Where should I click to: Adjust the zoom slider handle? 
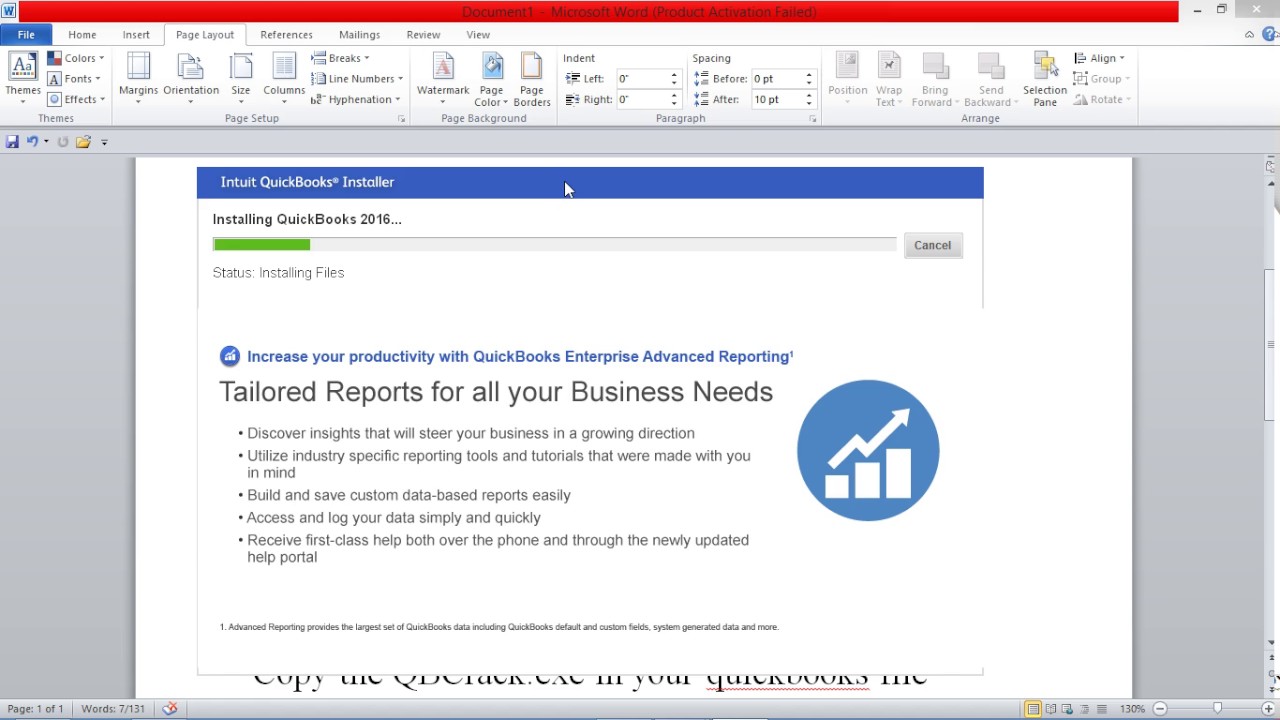click(1217, 709)
